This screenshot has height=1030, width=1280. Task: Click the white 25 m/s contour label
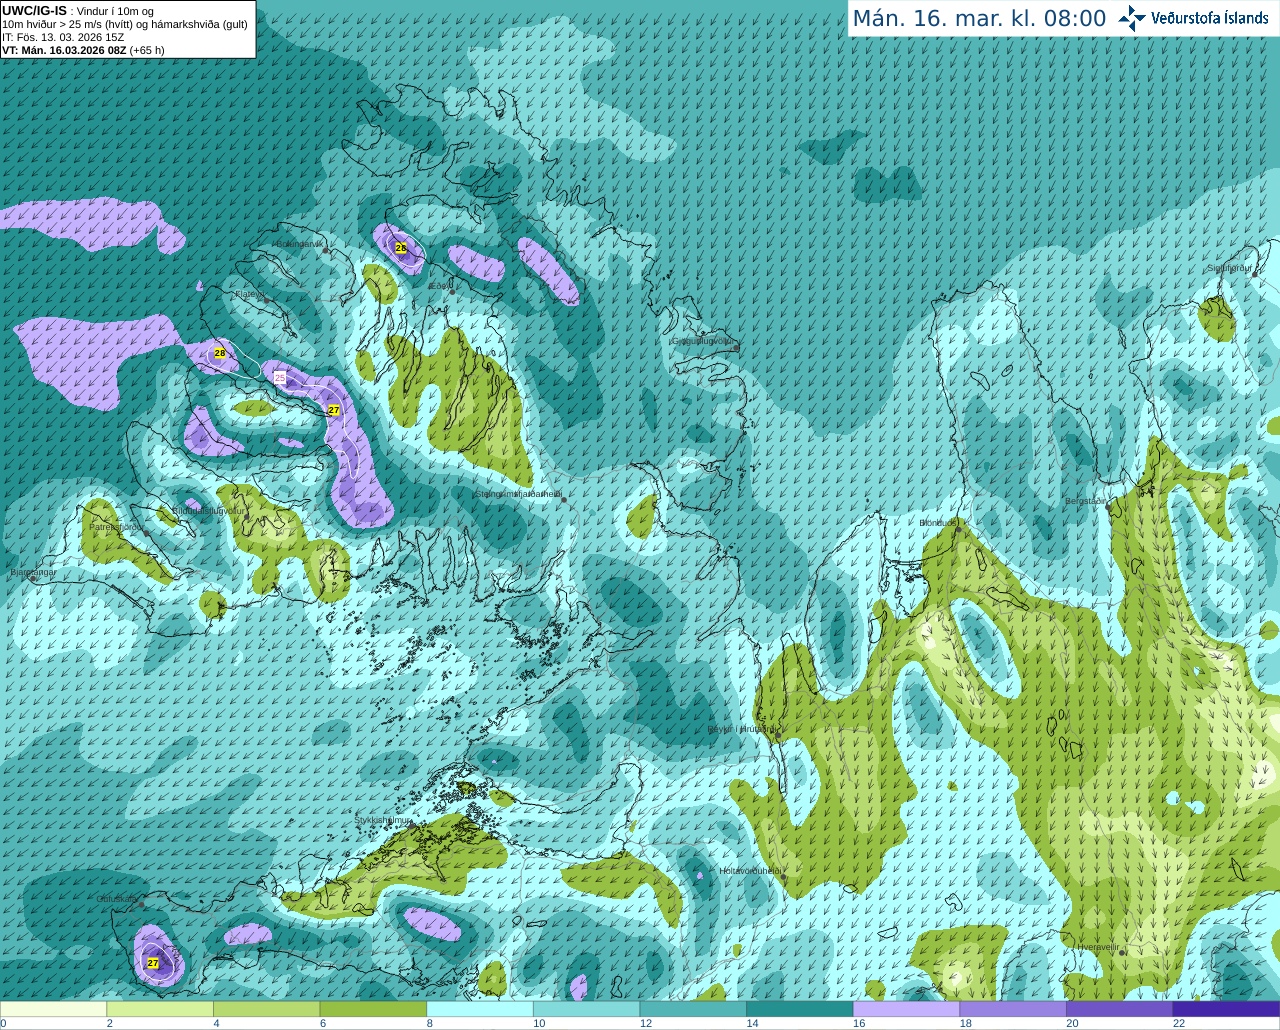(280, 377)
